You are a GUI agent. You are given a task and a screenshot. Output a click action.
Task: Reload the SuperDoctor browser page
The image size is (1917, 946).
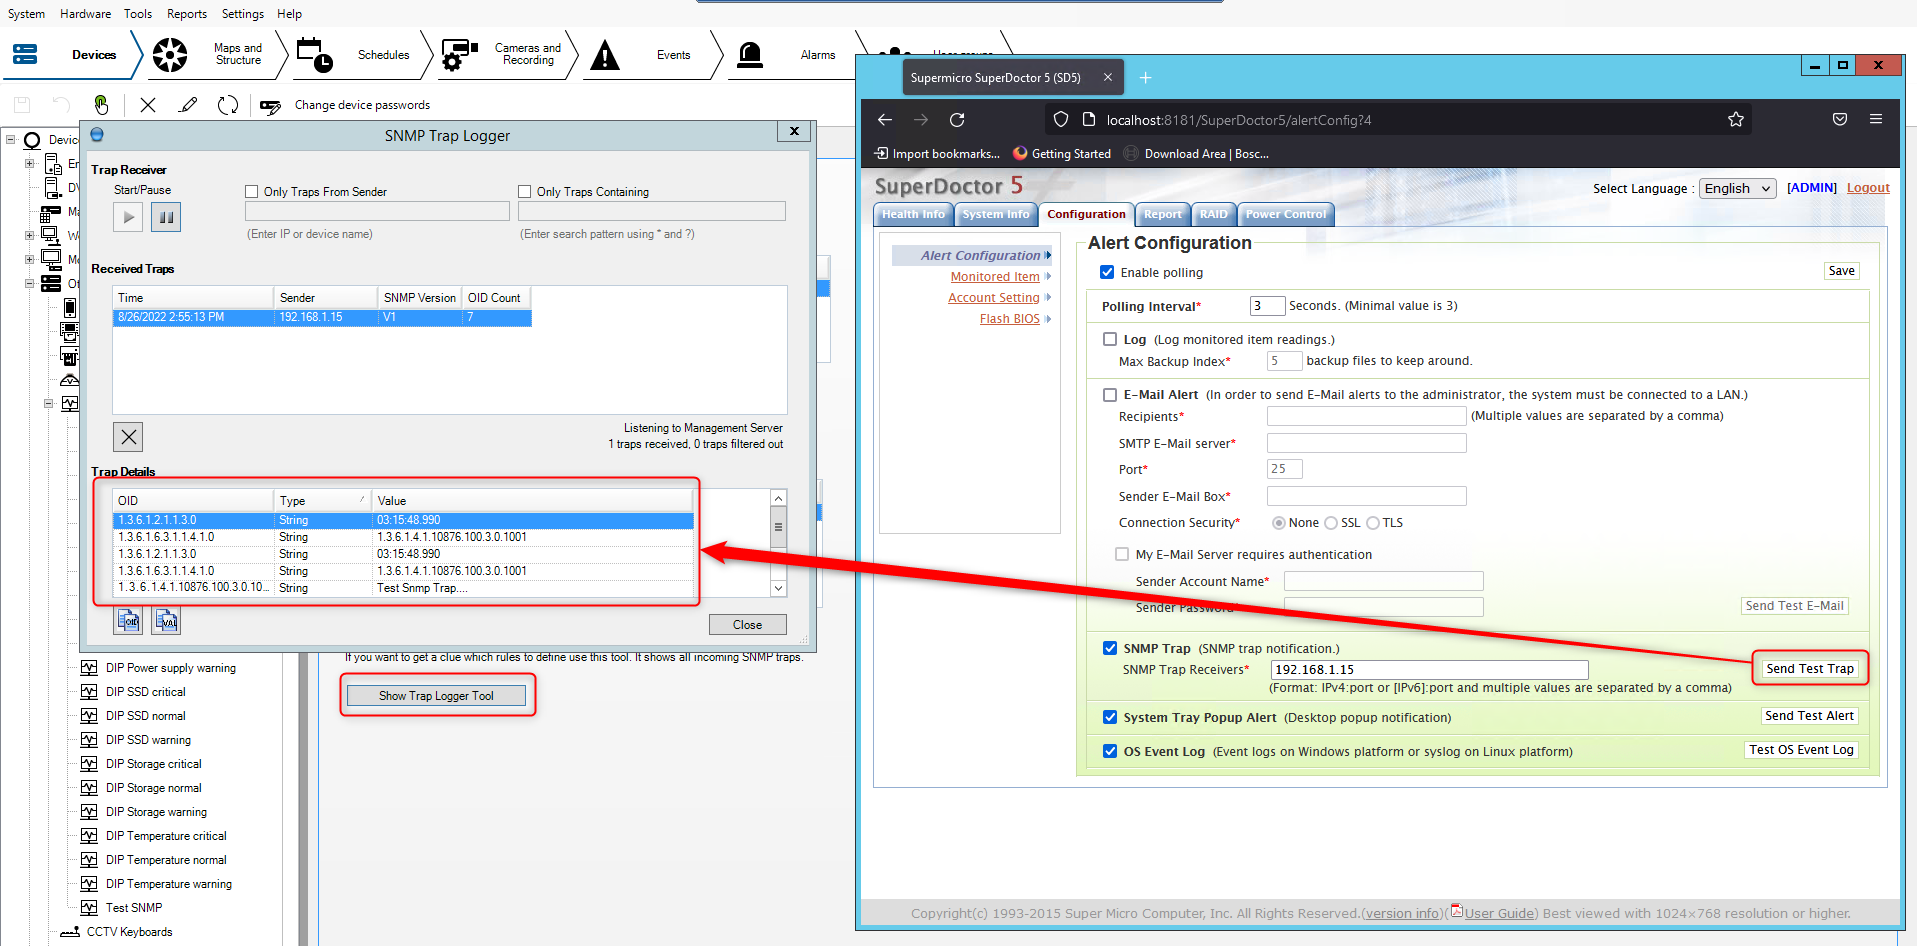[x=957, y=120]
